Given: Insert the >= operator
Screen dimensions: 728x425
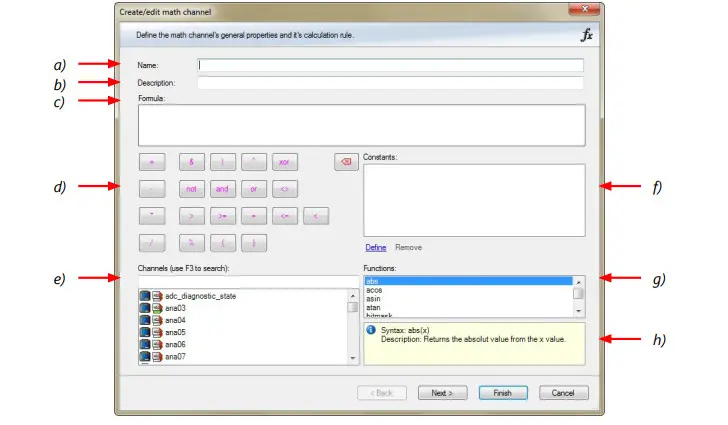Looking at the screenshot, I should 222,216.
